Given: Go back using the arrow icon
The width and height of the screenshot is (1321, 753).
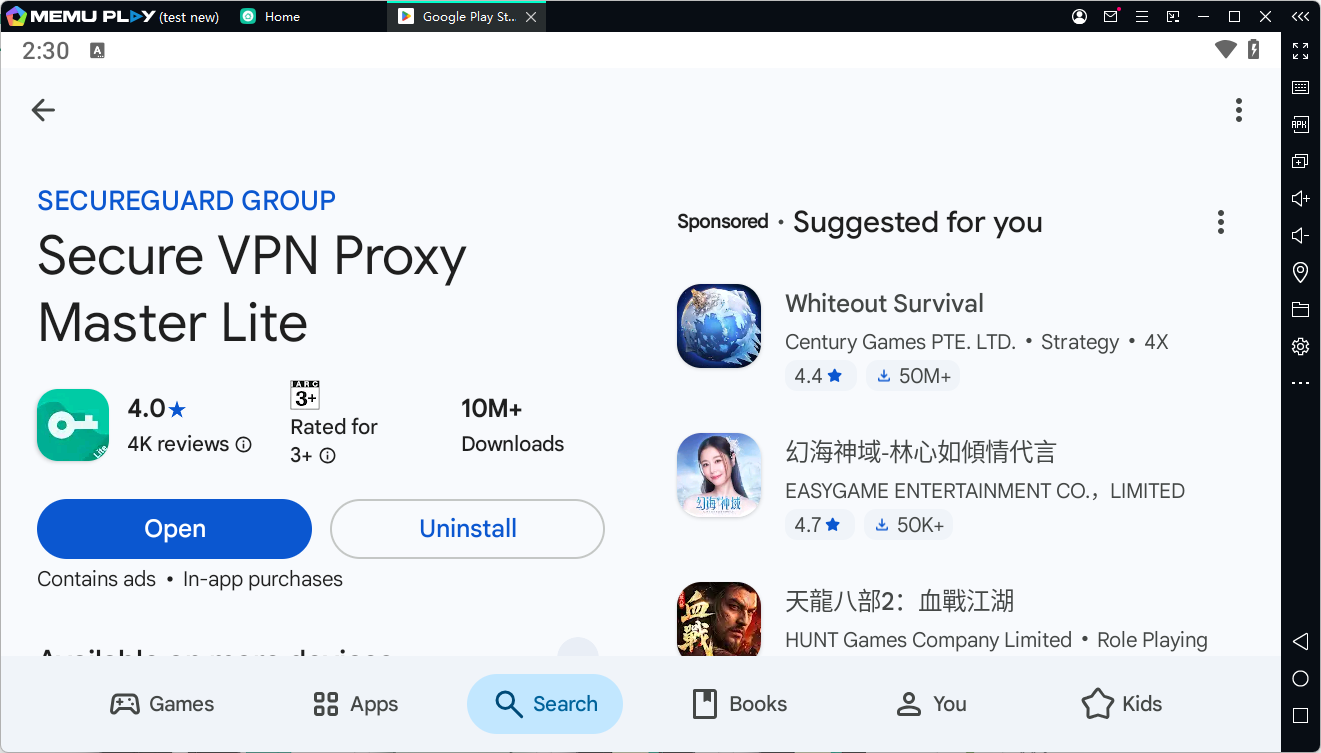Looking at the screenshot, I should pyautogui.click(x=43, y=110).
